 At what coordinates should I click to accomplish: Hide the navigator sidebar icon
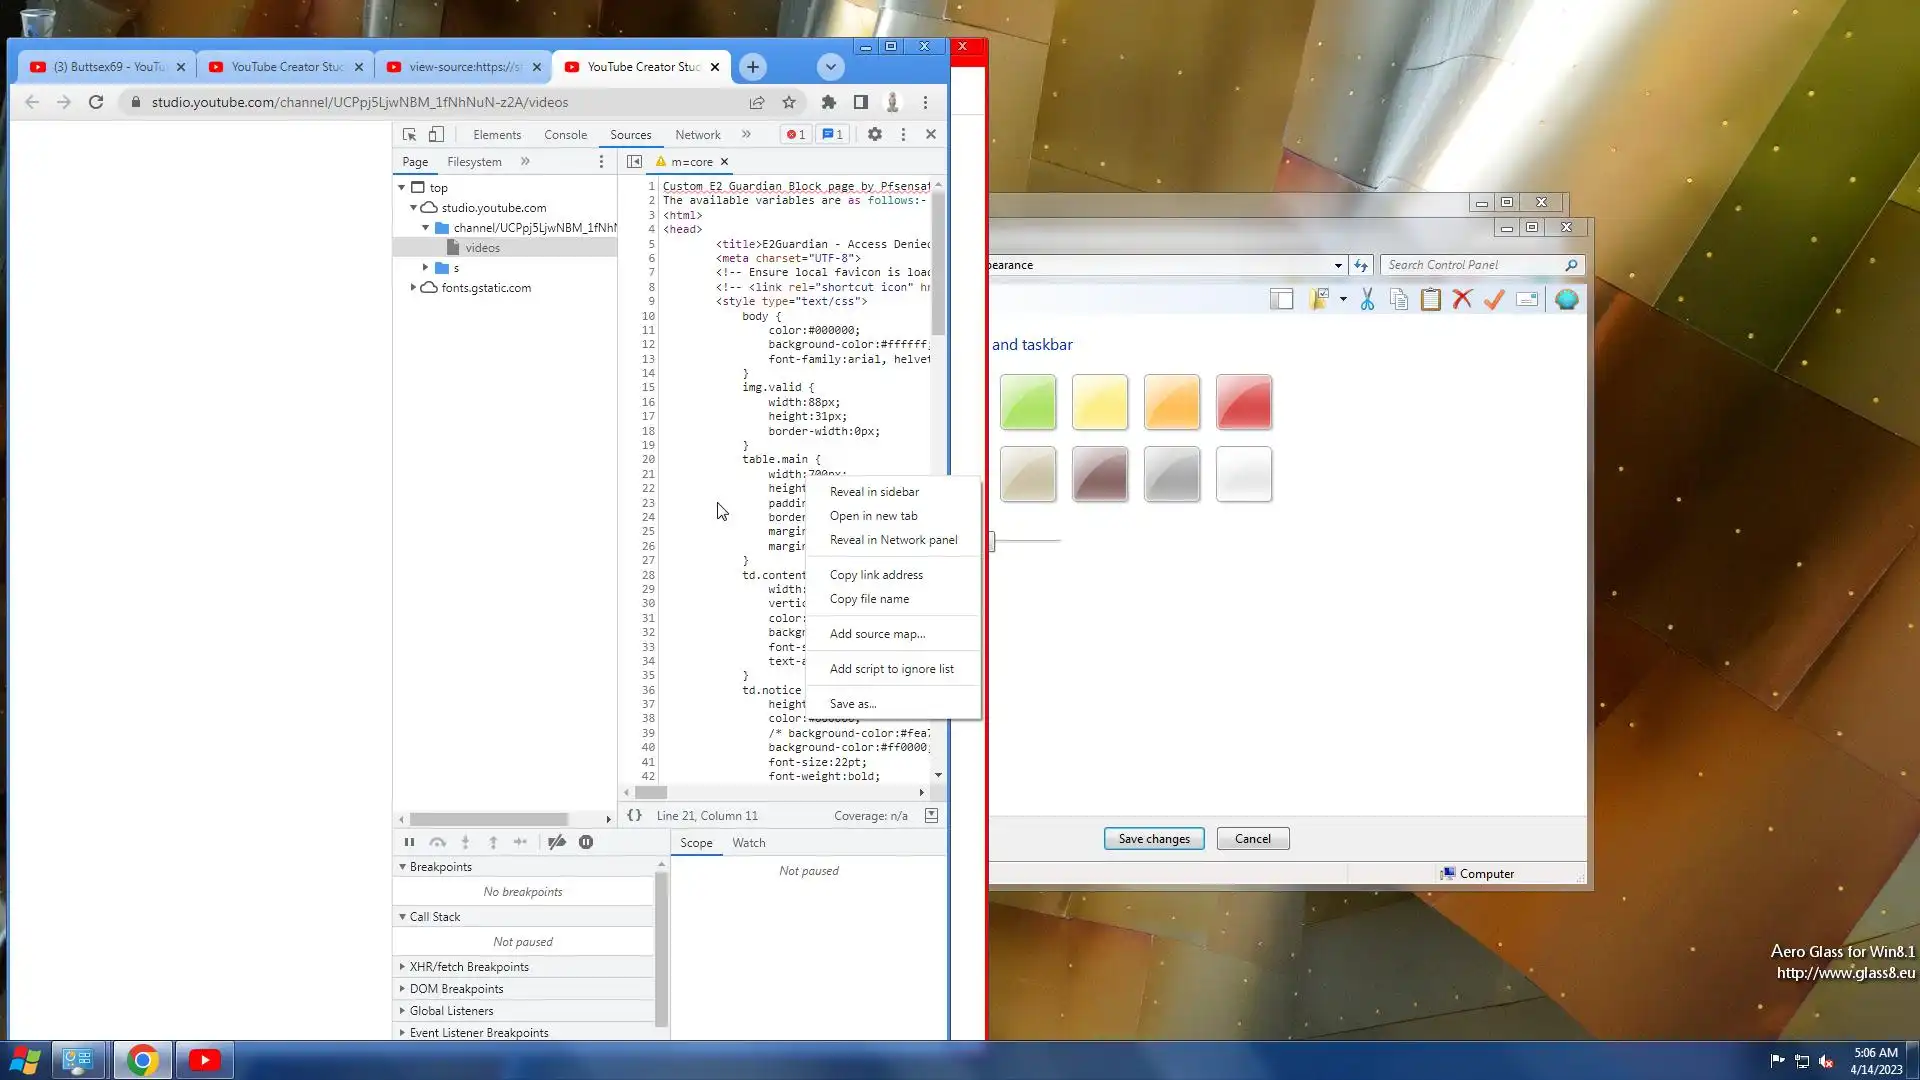(634, 161)
